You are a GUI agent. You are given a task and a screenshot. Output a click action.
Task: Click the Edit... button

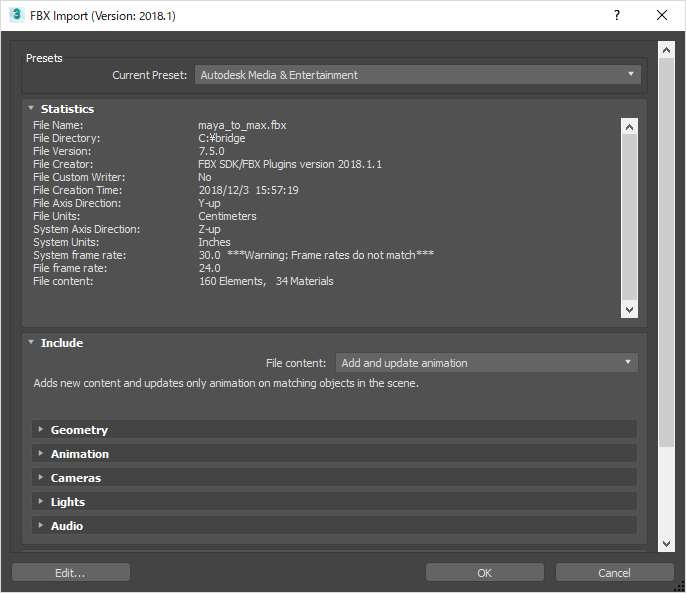(71, 573)
